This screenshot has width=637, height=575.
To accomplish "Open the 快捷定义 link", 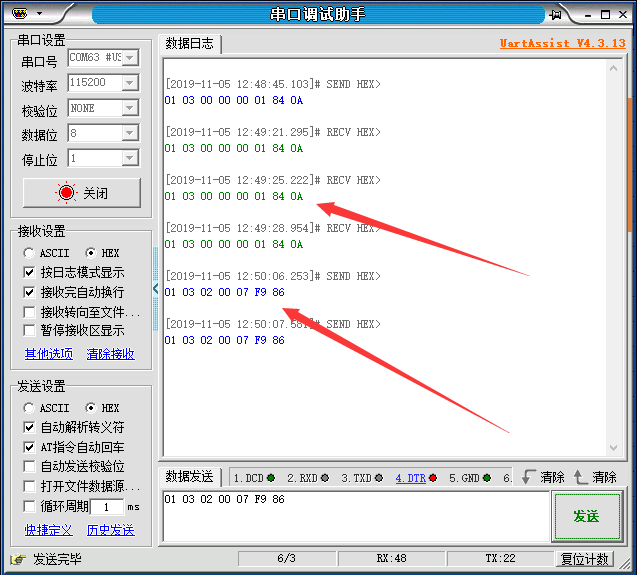I will [x=49, y=530].
